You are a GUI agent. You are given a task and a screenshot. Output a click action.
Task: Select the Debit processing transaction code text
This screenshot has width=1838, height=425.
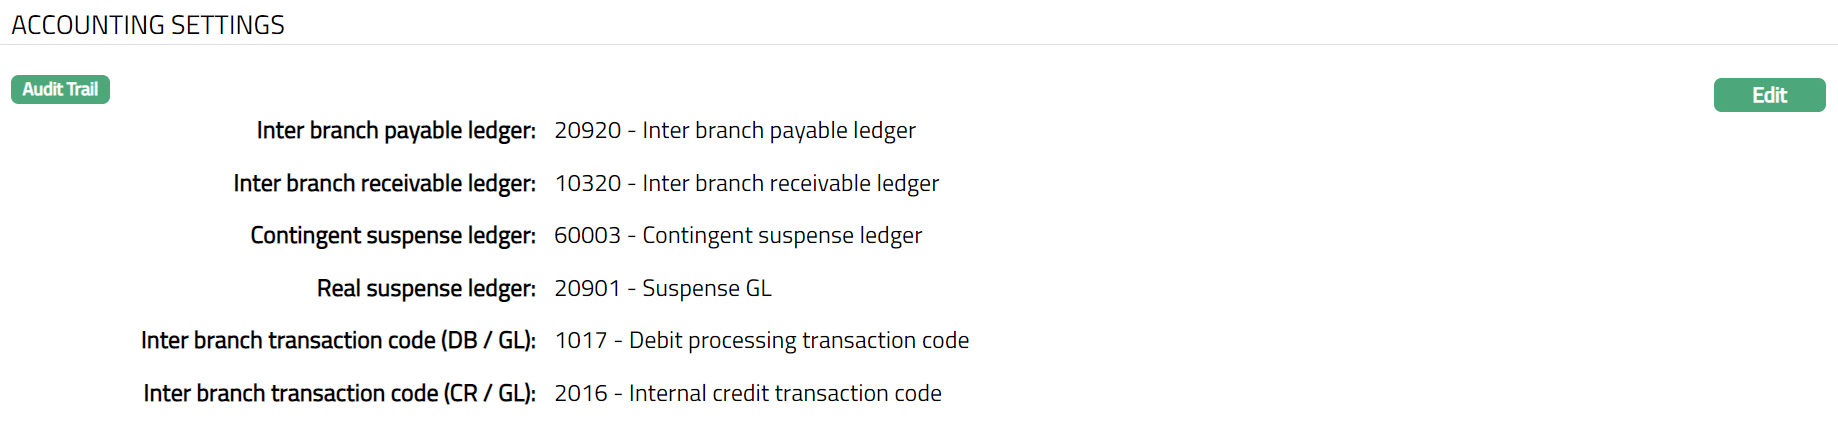[799, 341]
